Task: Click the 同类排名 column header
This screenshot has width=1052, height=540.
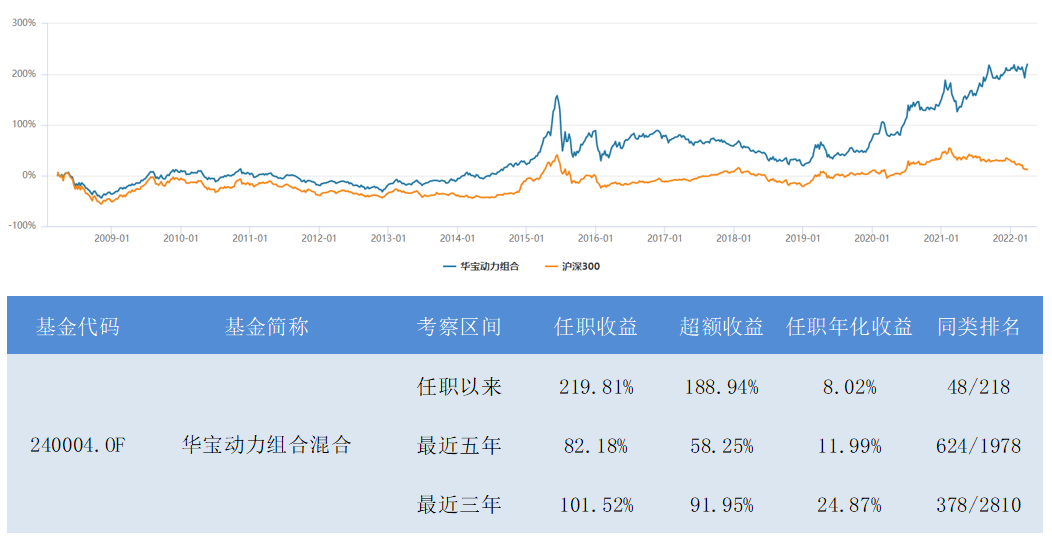Action: [x=979, y=326]
